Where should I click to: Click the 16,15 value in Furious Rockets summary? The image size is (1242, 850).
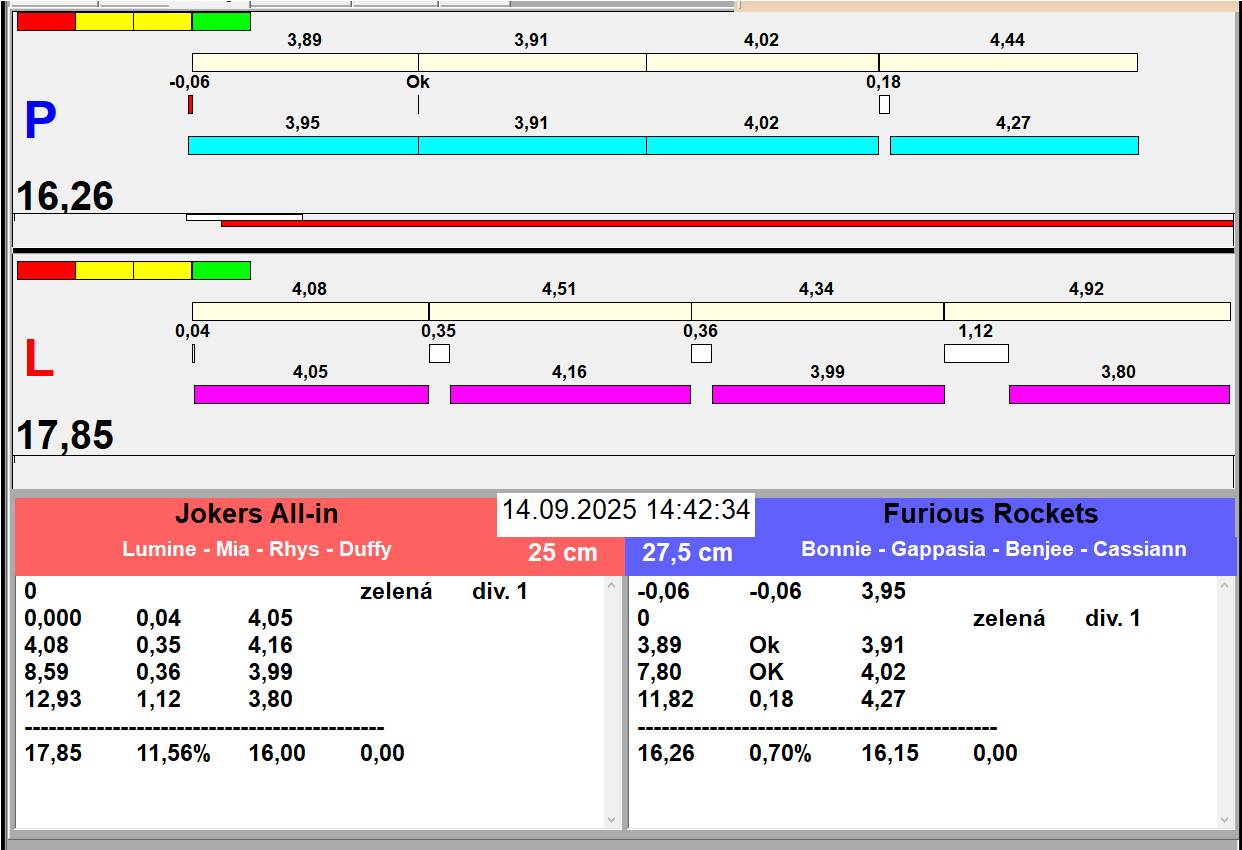pos(891,753)
